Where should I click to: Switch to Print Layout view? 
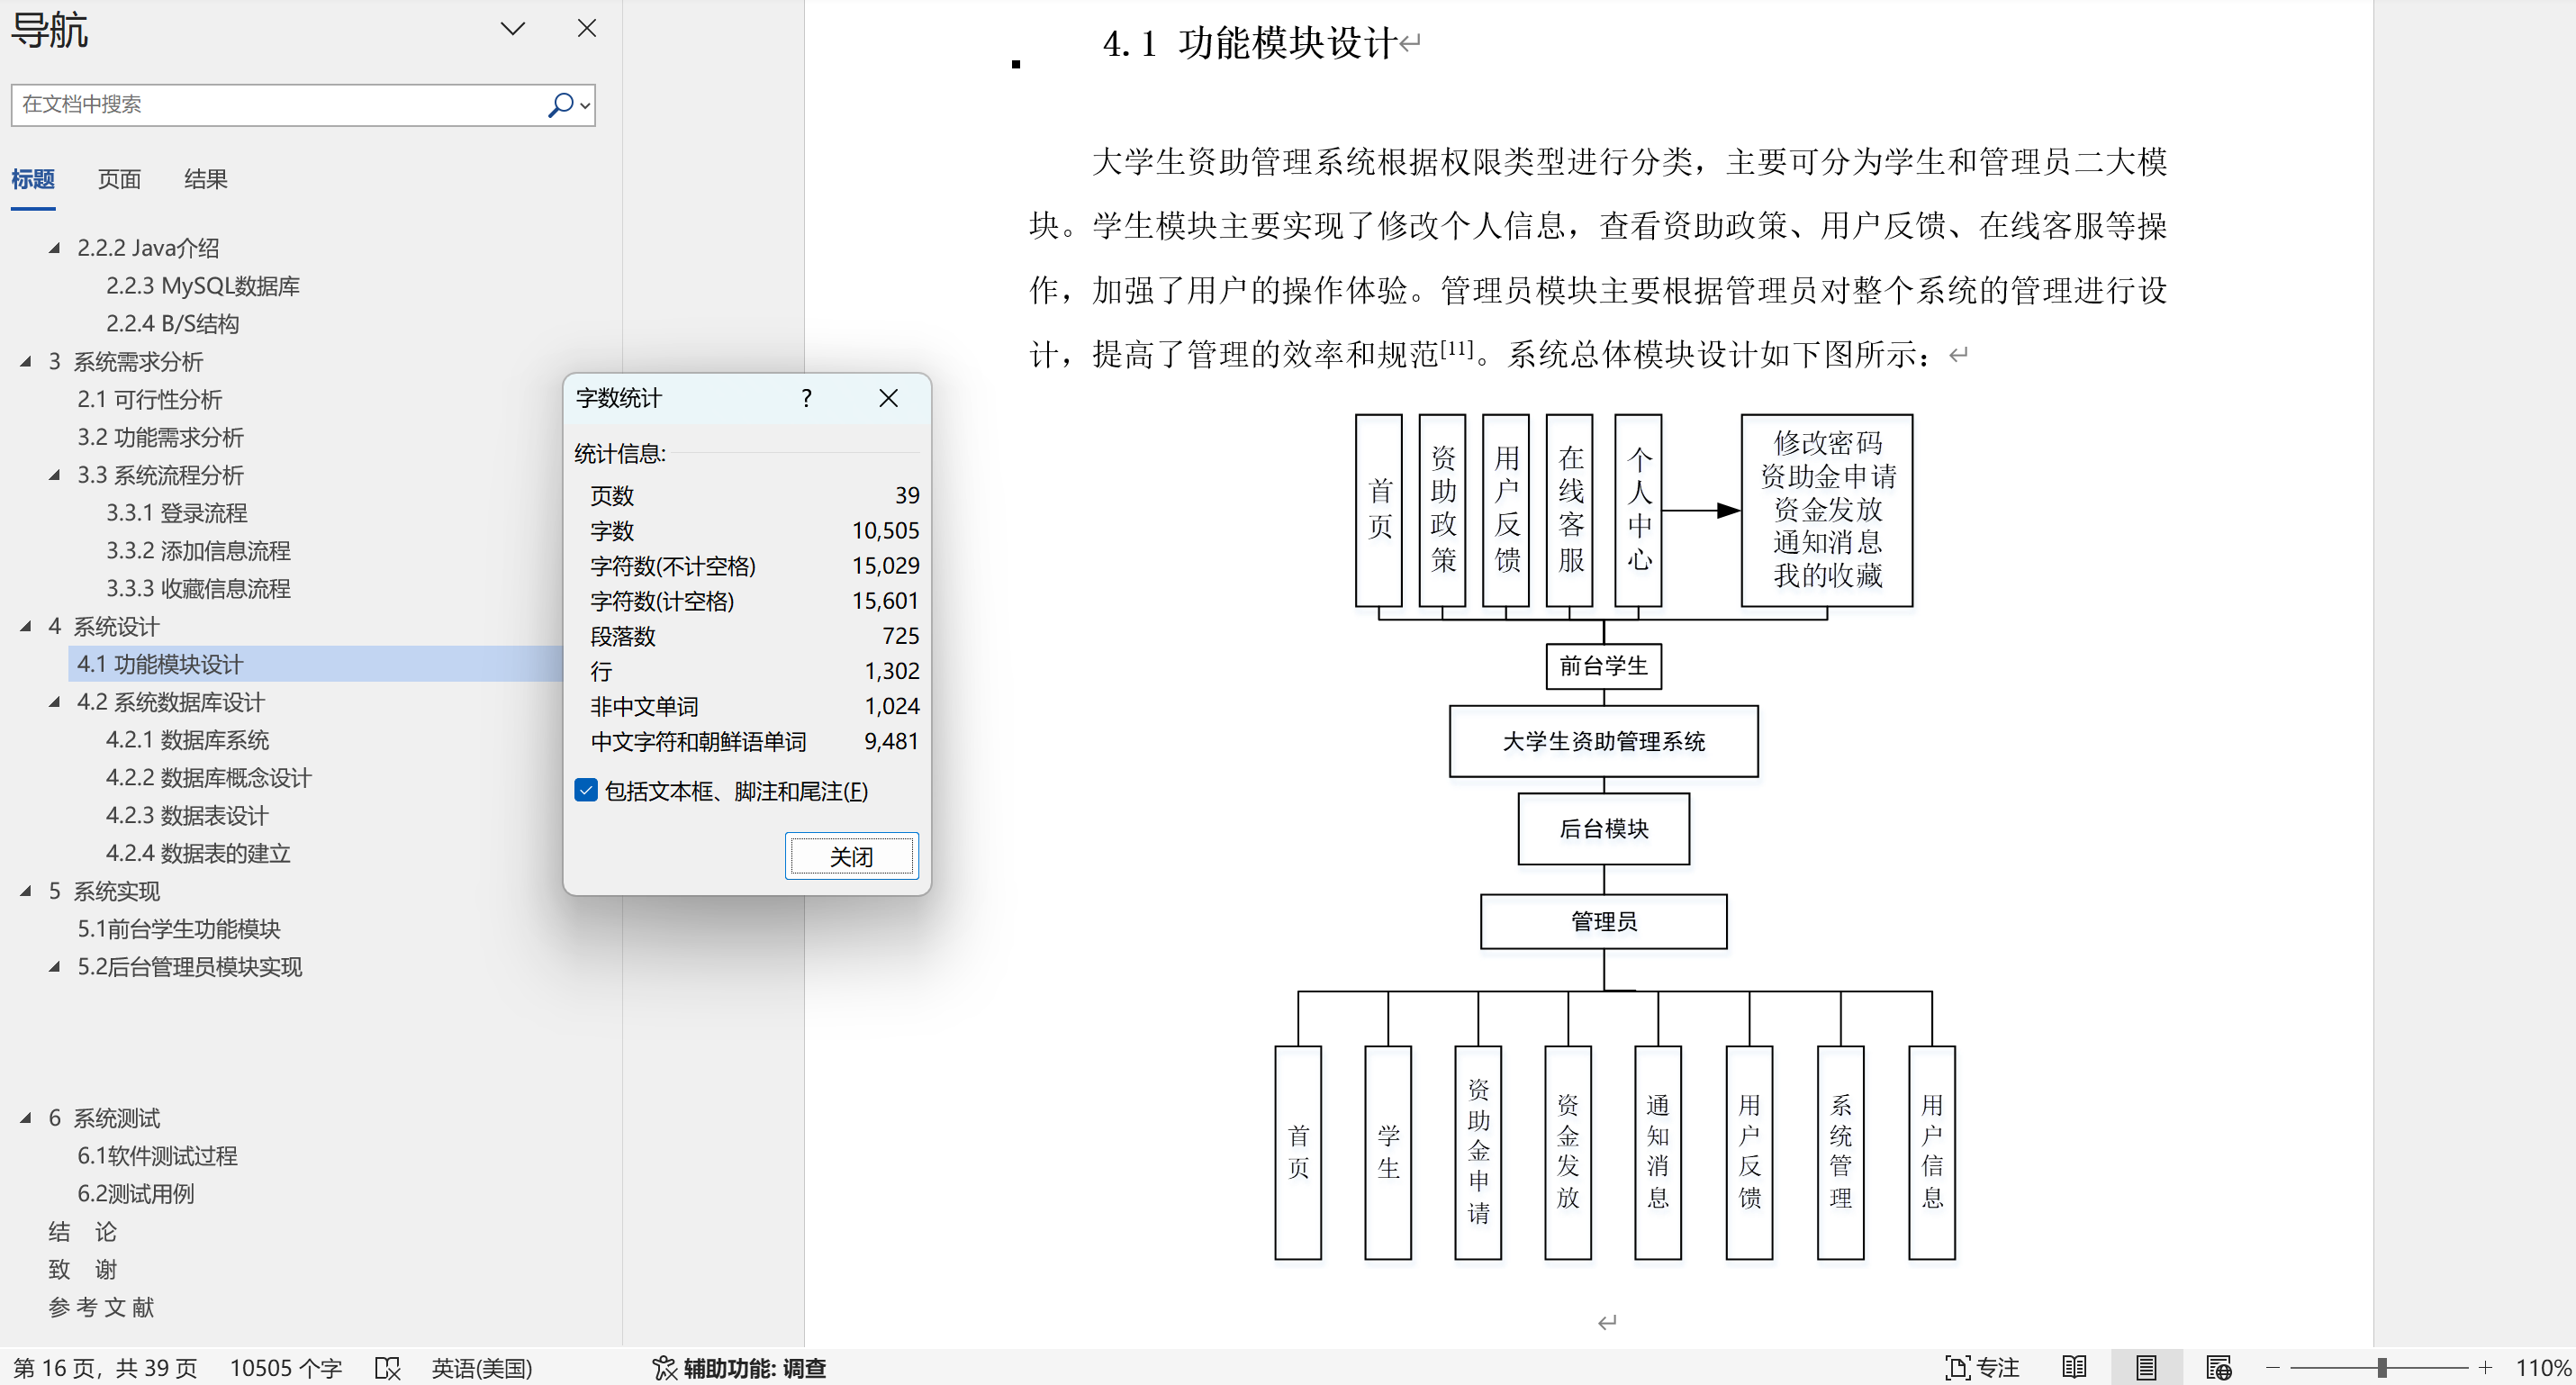[x=2146, y=1367]
